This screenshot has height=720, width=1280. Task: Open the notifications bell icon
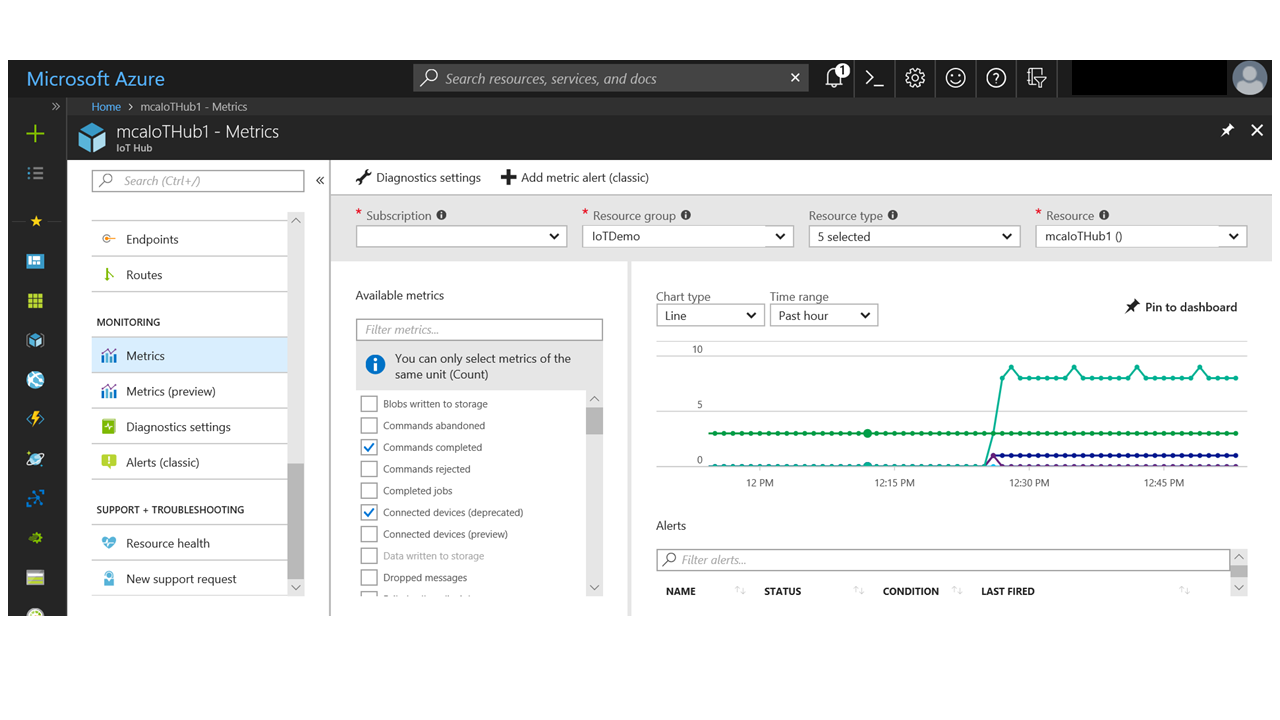point(834,78)
